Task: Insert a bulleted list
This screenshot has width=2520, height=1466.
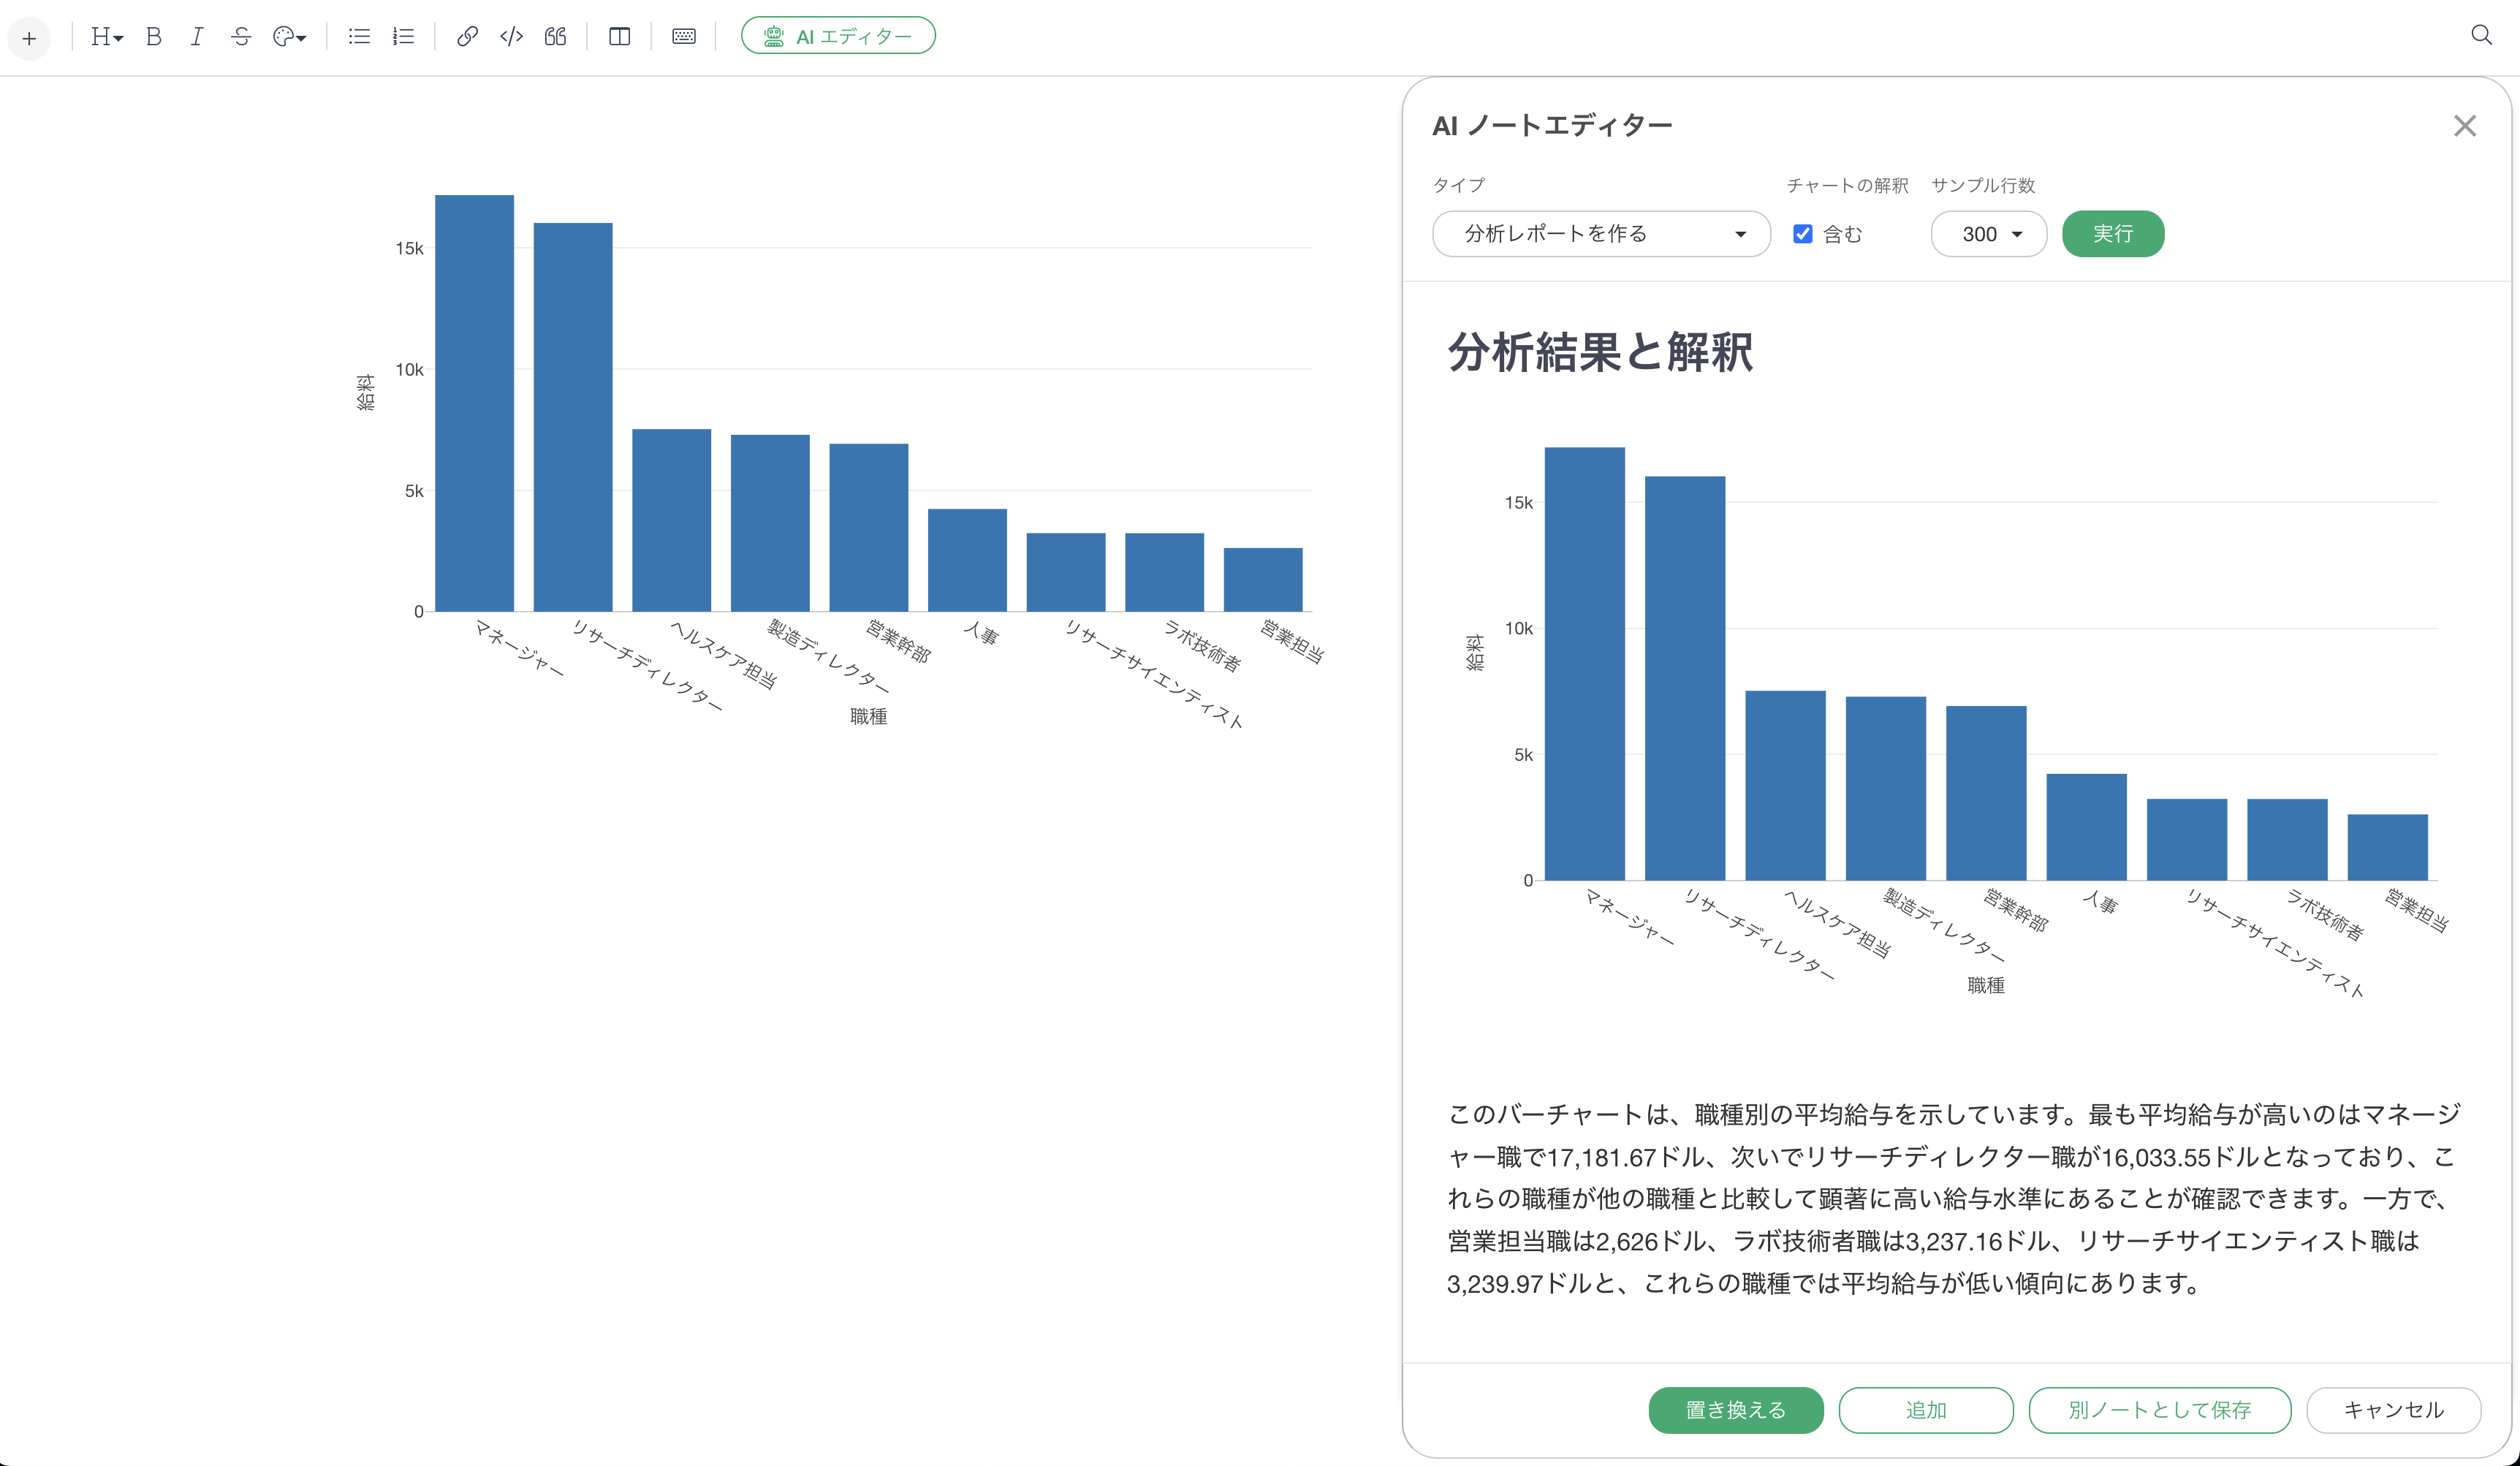Action: 359,37
